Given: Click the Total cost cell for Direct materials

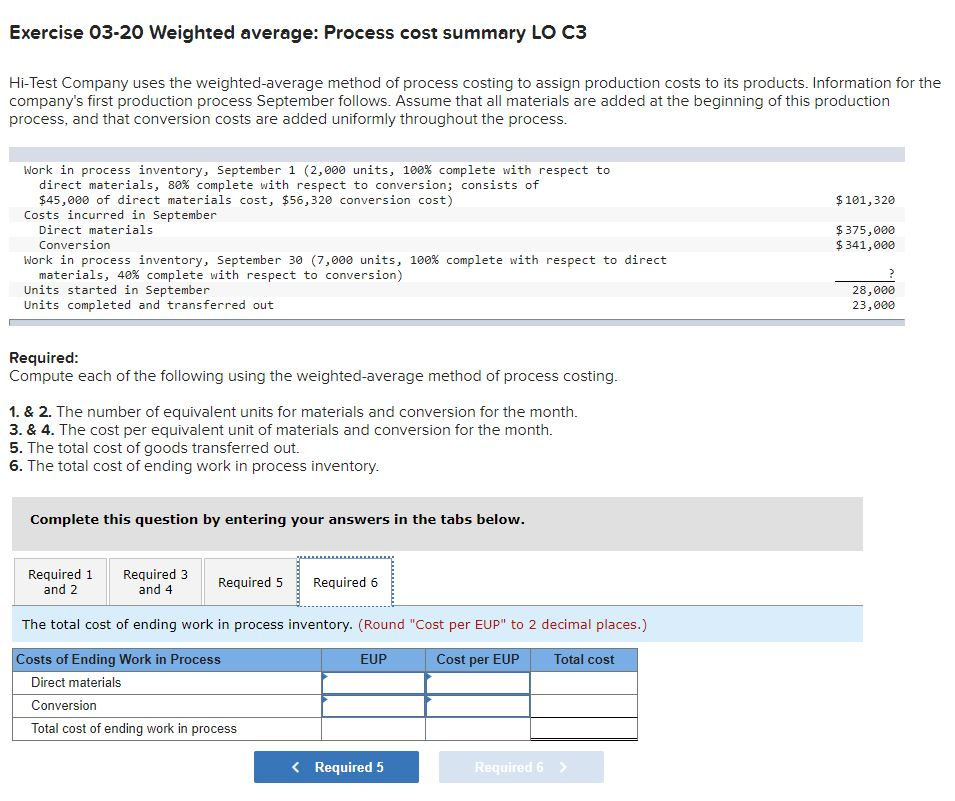Looking at the screenshot, I should pos(584,683).
